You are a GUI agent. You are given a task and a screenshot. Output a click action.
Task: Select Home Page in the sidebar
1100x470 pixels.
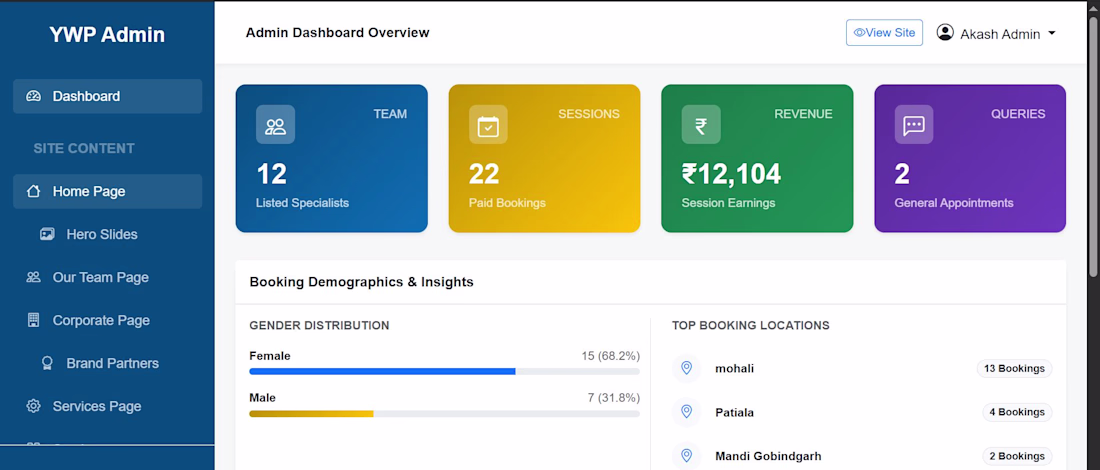pos(107,192)
